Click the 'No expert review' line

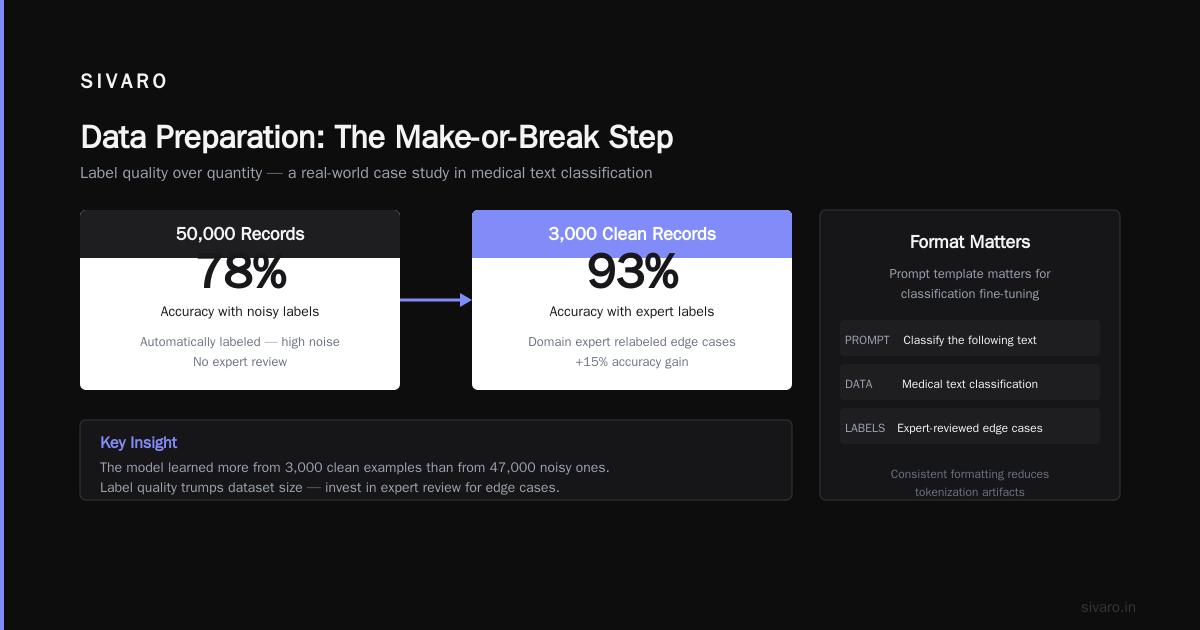(240, 362)
